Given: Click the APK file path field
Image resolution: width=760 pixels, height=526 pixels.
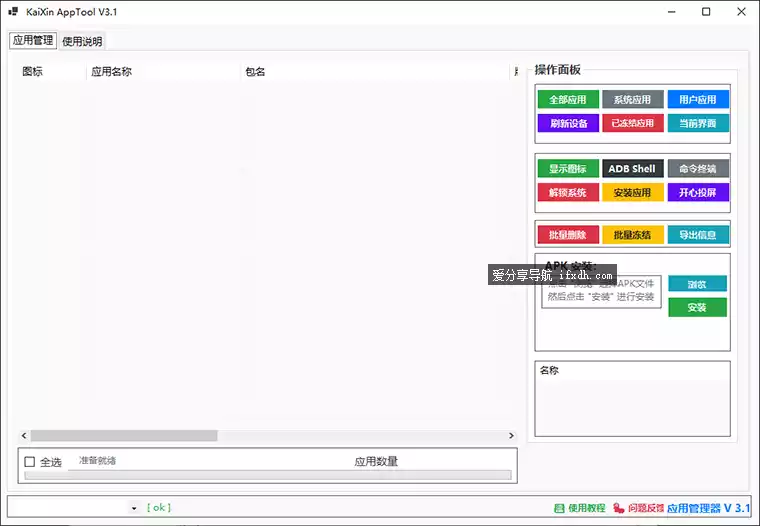Looking at the screenshot, I should click(601, 291).
